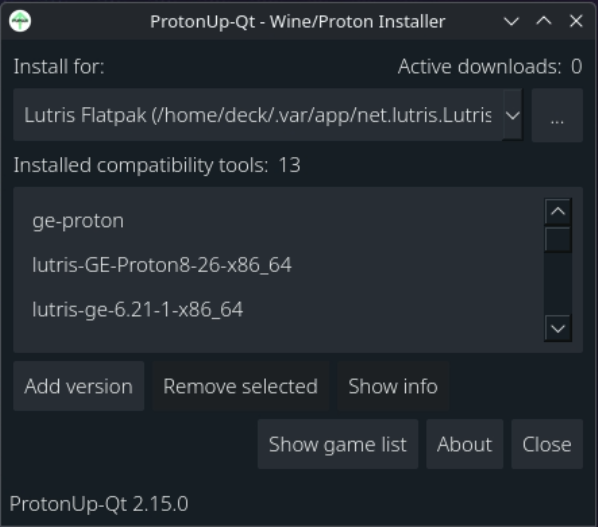Viewport: 598px width, 527px height.
Task: Close window using the title bar X
Action: (x=576, y=21)
